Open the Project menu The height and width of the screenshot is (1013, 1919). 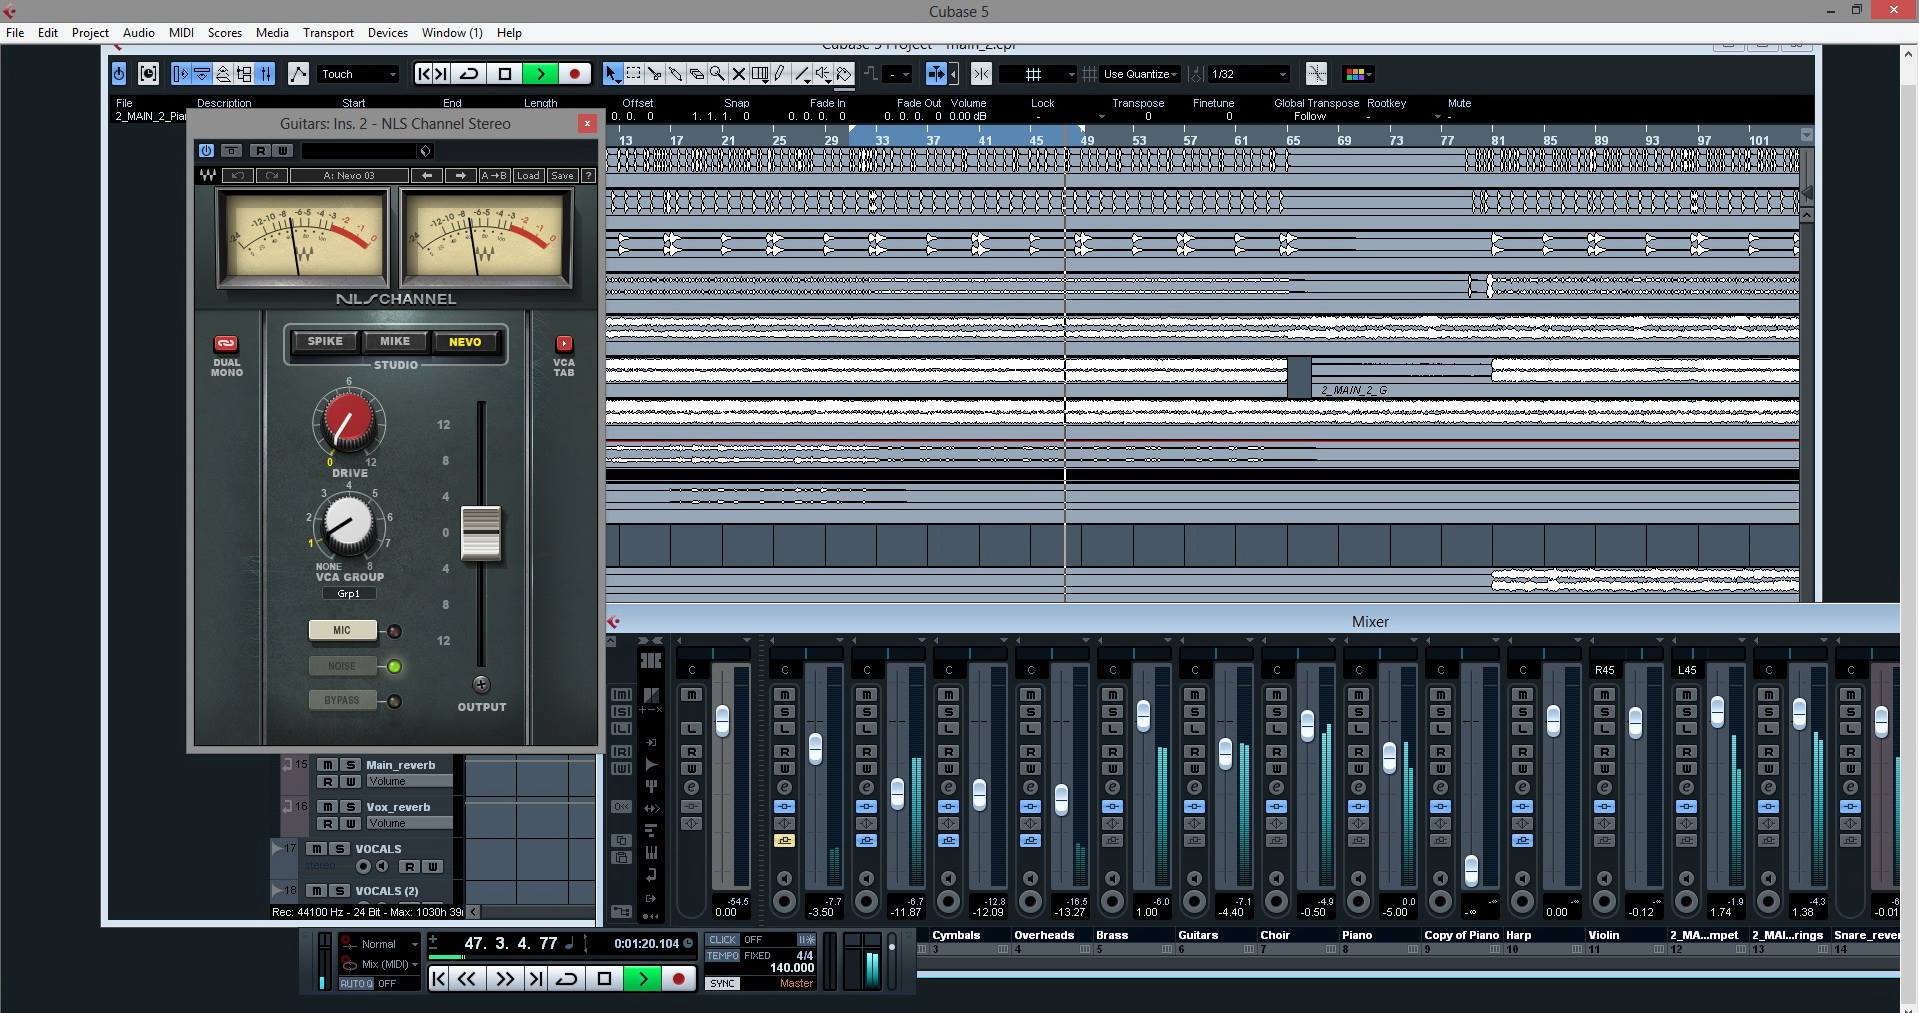(90, 33)
